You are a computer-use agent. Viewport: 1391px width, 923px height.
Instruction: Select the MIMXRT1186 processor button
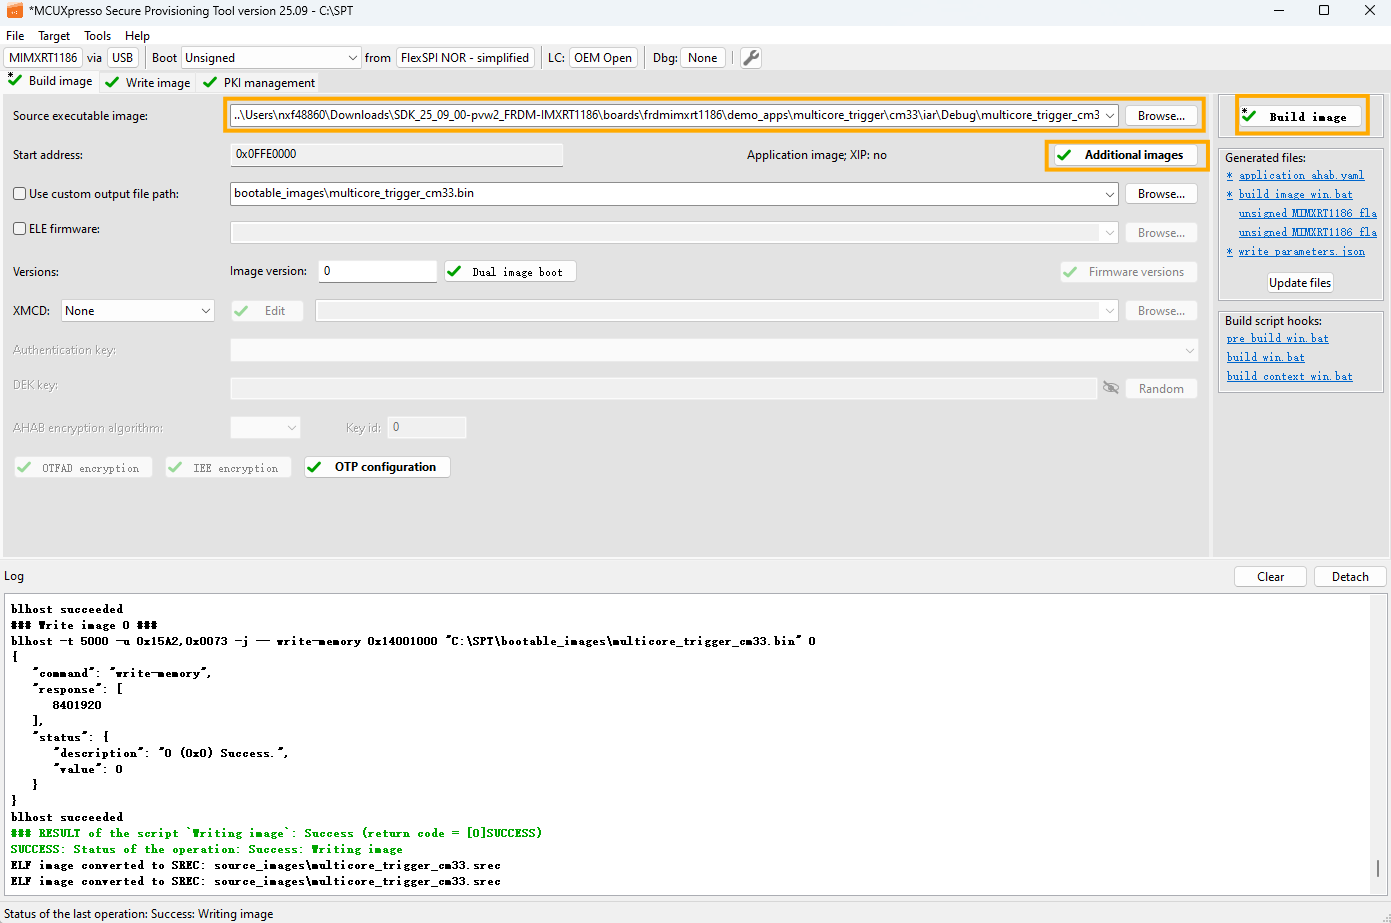tap(43, 58)
